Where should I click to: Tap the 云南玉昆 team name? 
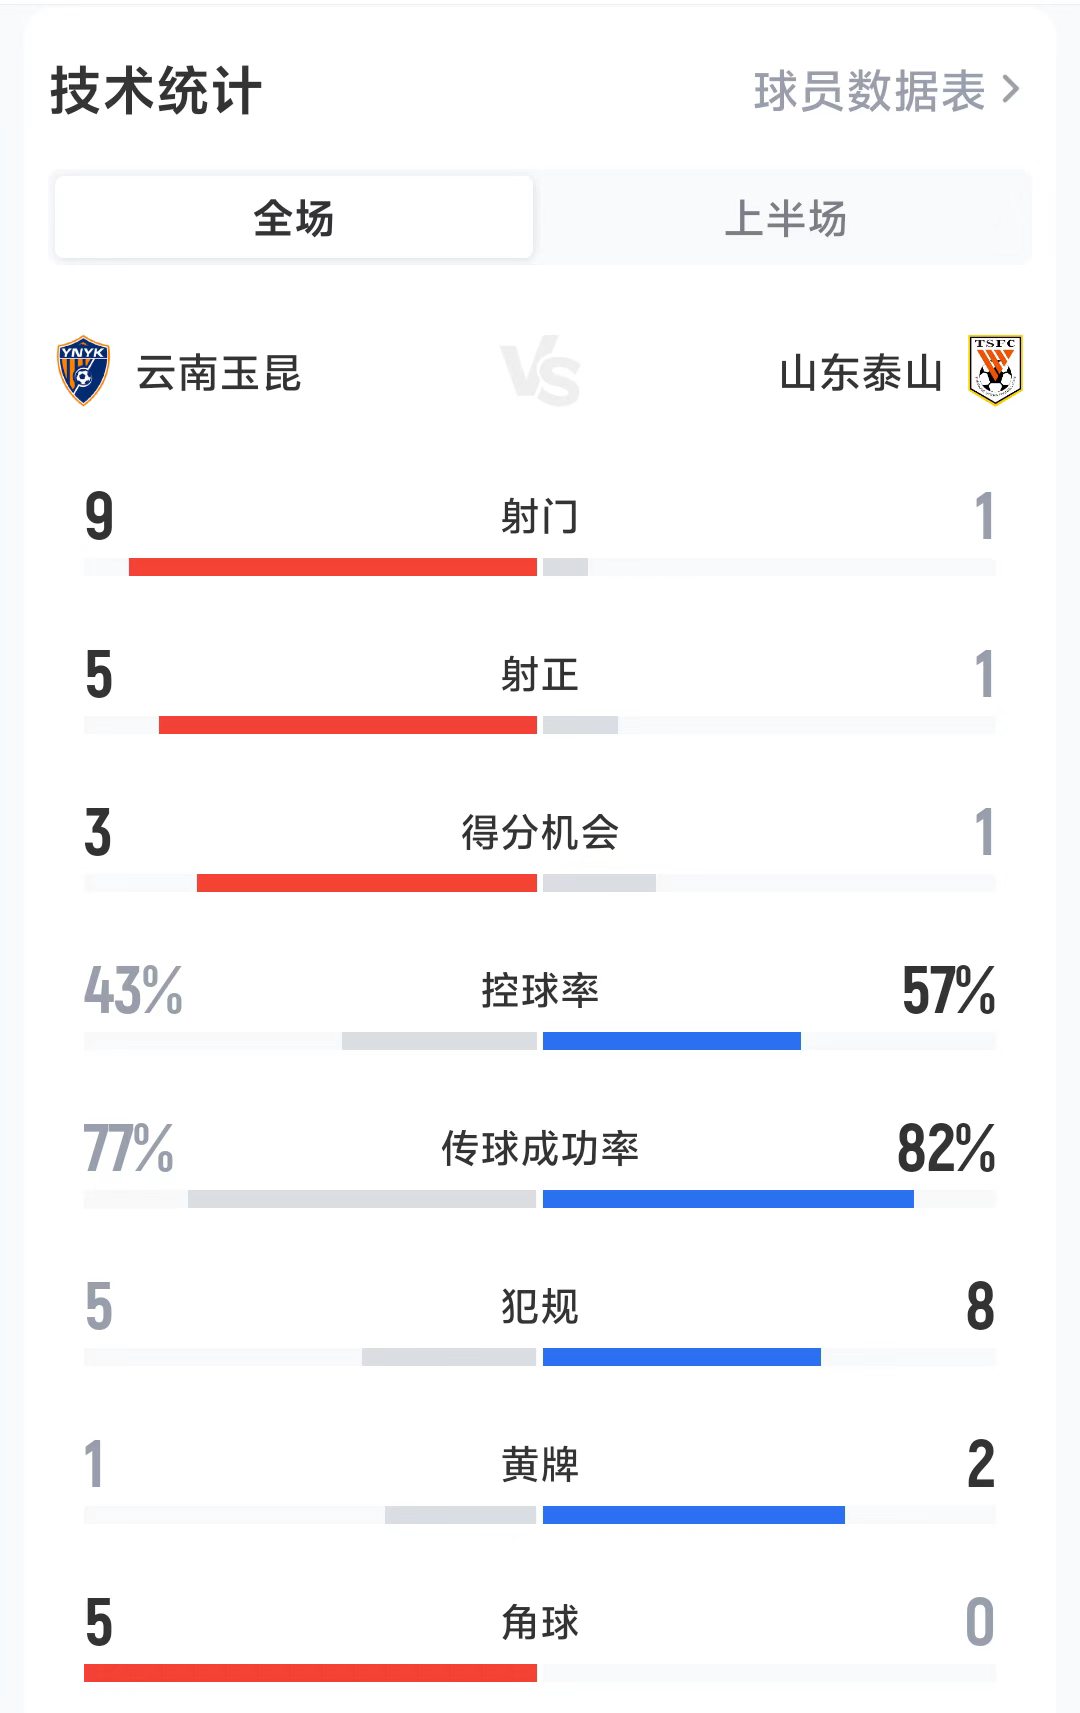click(219, 373)
